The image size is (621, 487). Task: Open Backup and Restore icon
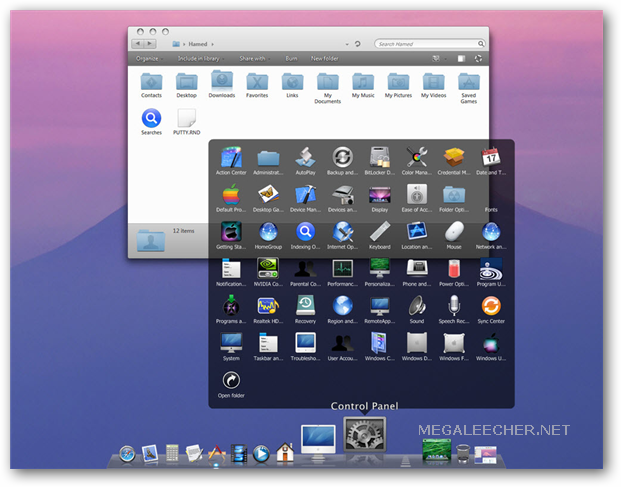point(343,158)
